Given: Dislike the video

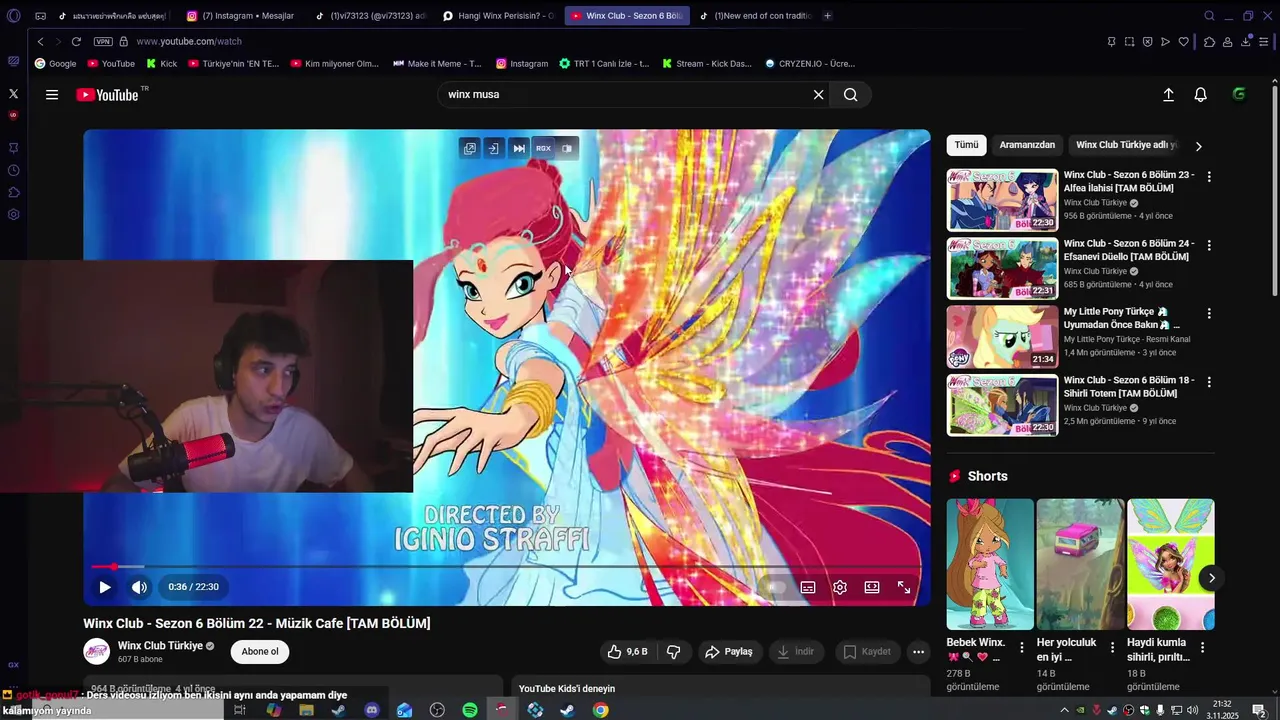Looking at the screenshot, I should pyautogui.click(x=674, y=651).
